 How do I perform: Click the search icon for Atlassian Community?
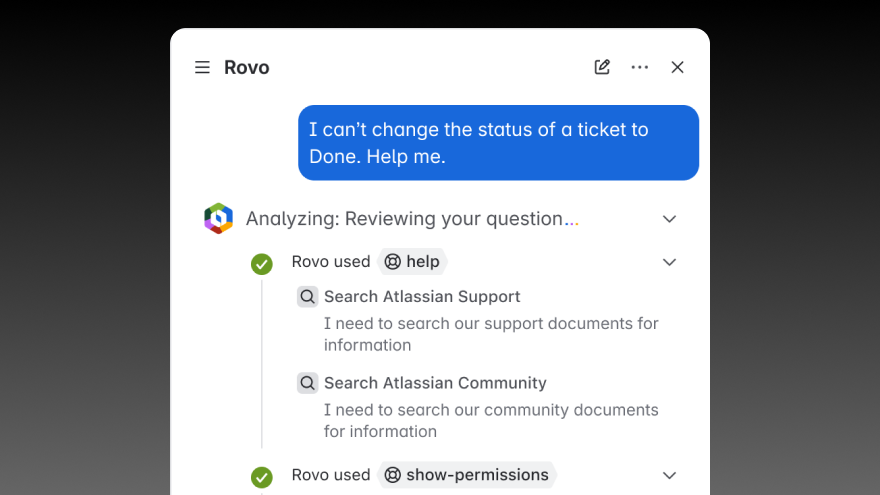[308, 383]
